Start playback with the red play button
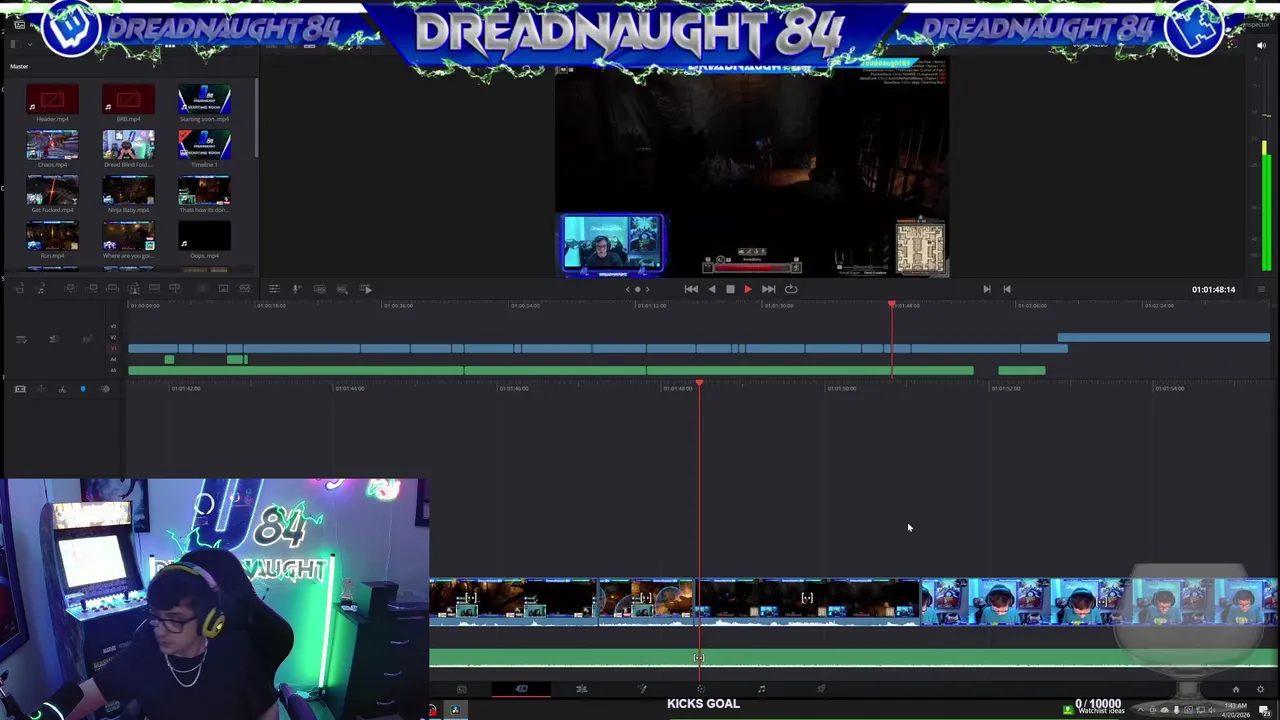 (x=747, y=289)
